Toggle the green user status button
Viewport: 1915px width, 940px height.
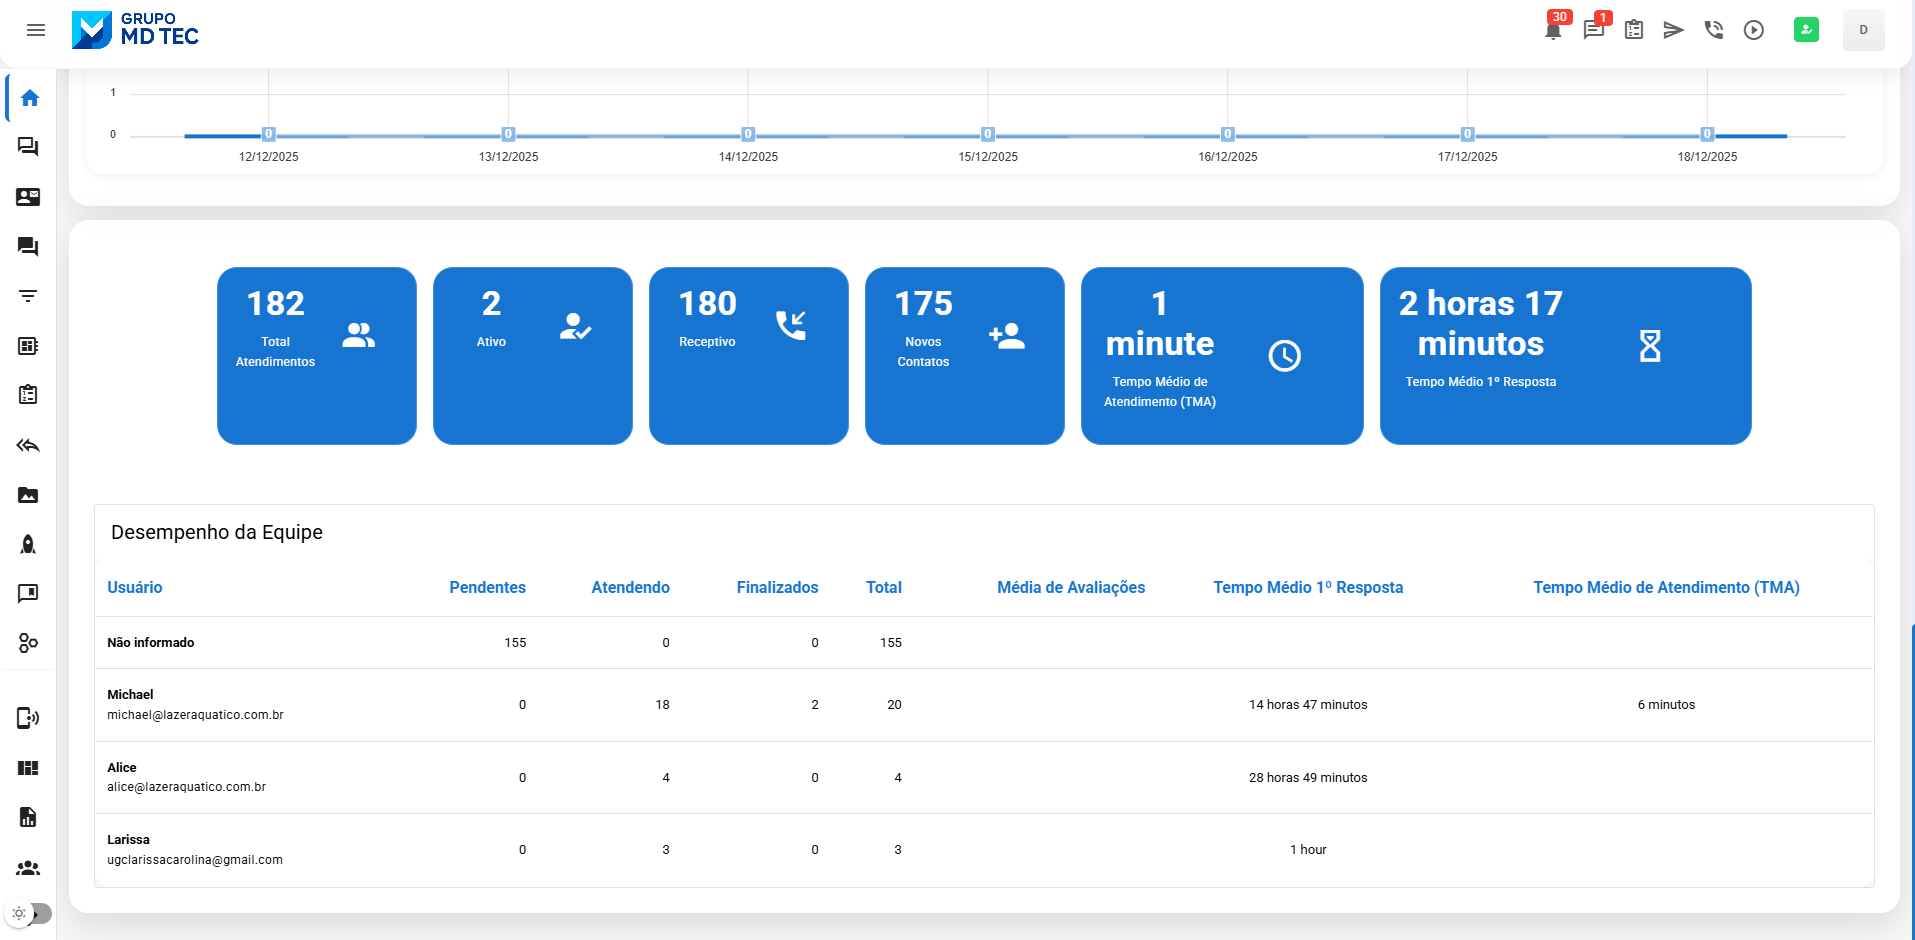point(1806,30)
